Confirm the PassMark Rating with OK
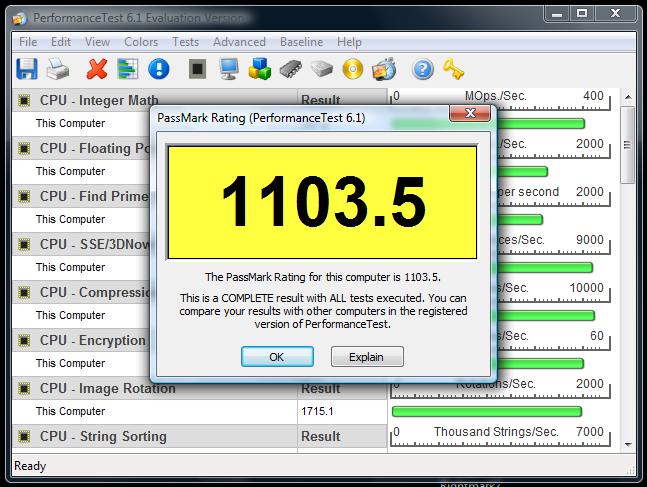The width and height of the screenshot is (647, 487). pyautogui.click(x=277, y=357)
